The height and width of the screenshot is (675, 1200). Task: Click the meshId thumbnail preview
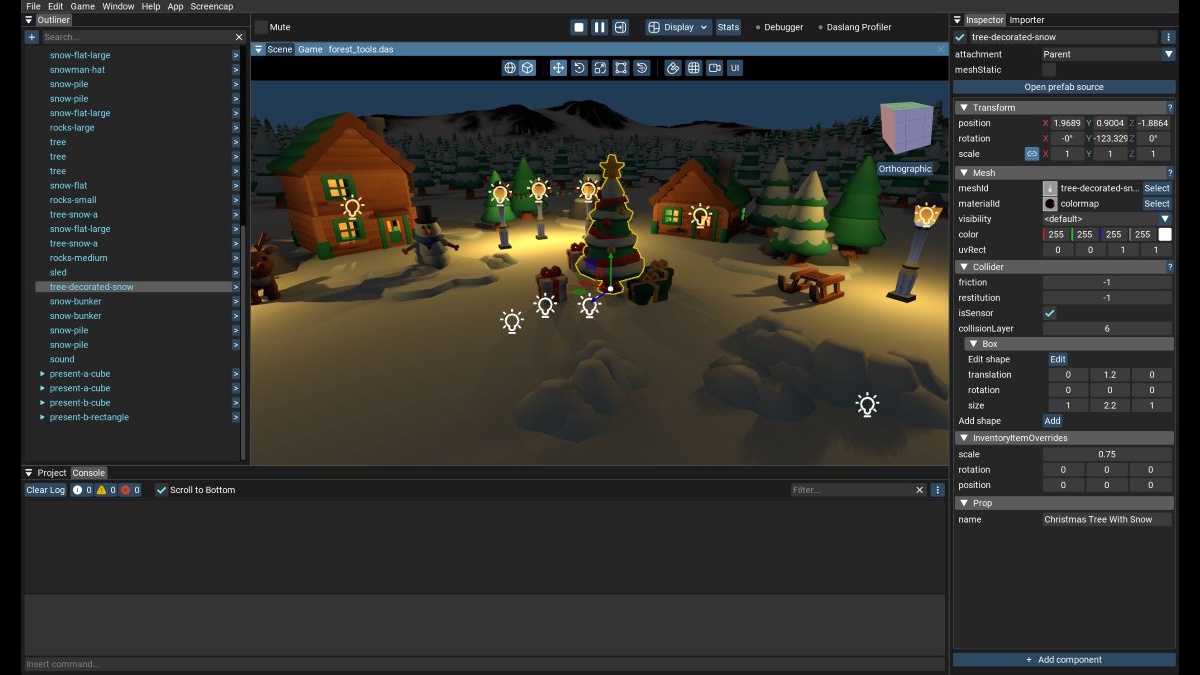point(1050,188)
